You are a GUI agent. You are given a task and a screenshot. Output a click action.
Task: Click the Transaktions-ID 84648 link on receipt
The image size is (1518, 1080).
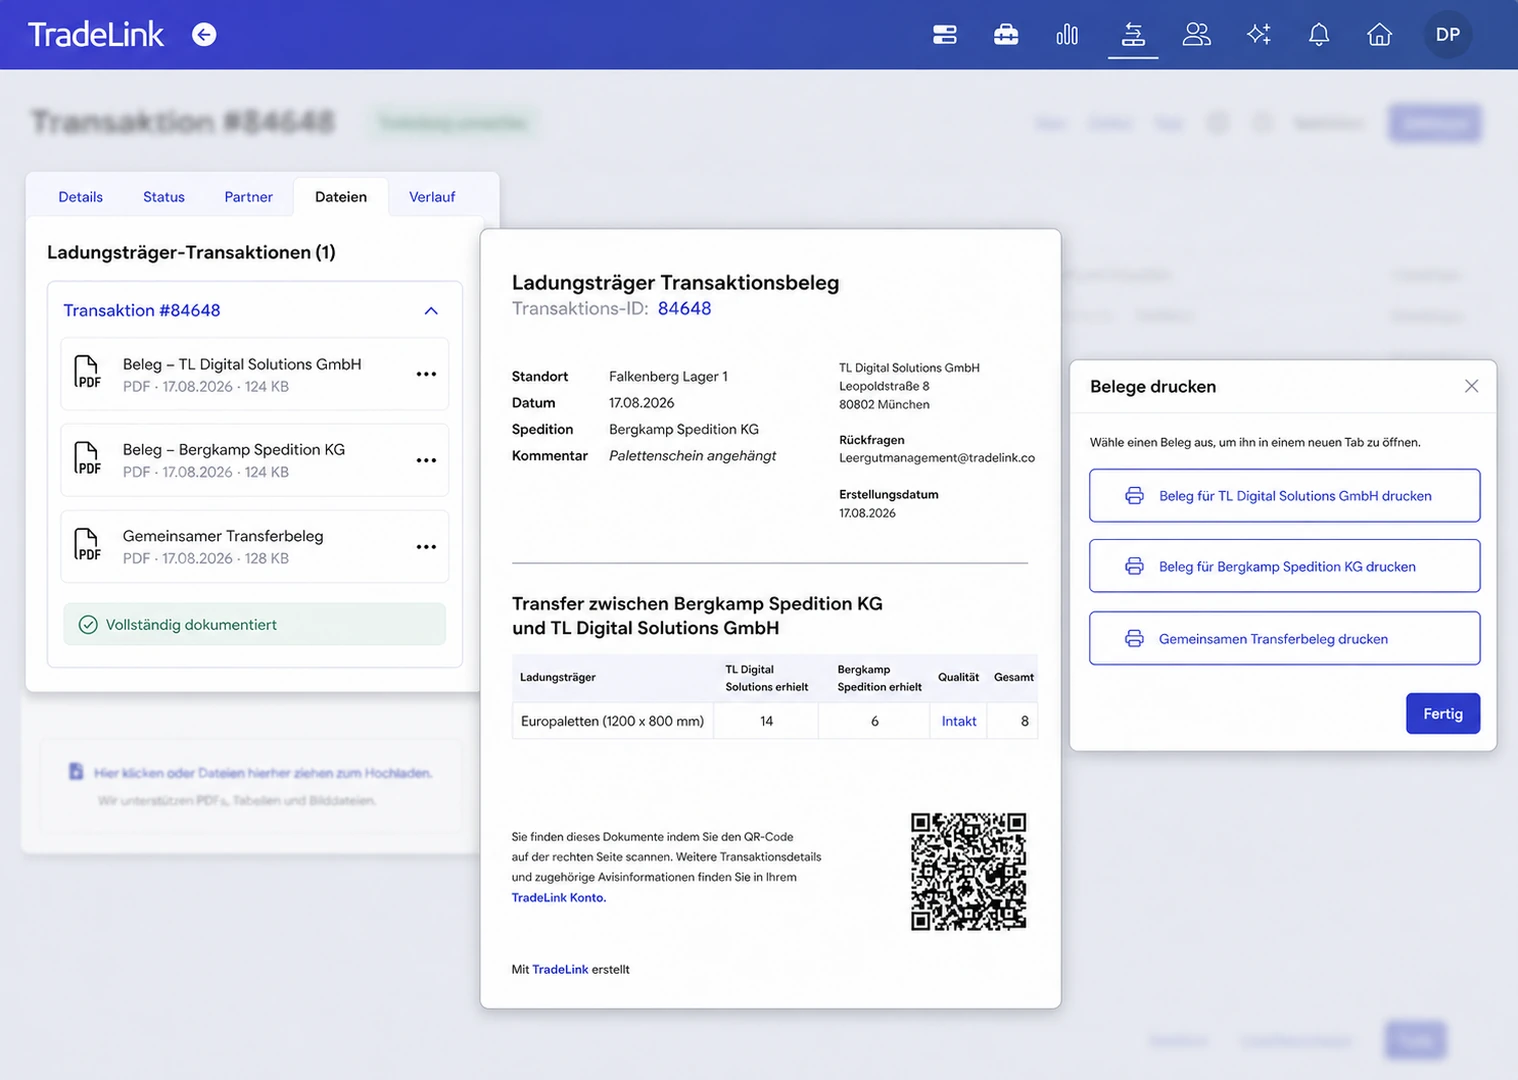[684, 309]
